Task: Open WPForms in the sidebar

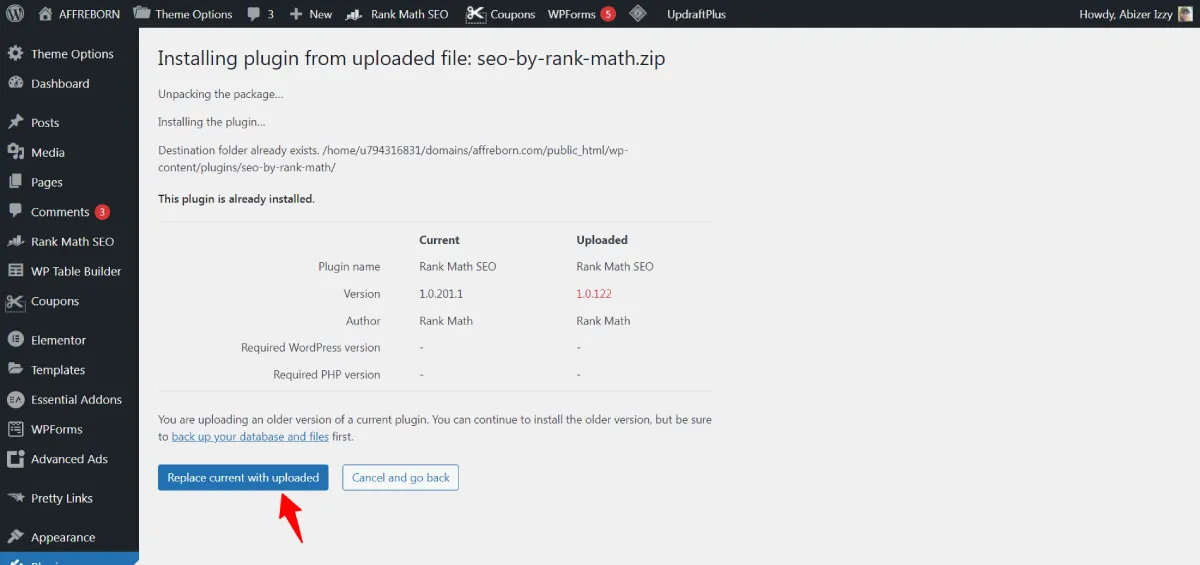Action: pyautogui.click(x=57, y=429)
